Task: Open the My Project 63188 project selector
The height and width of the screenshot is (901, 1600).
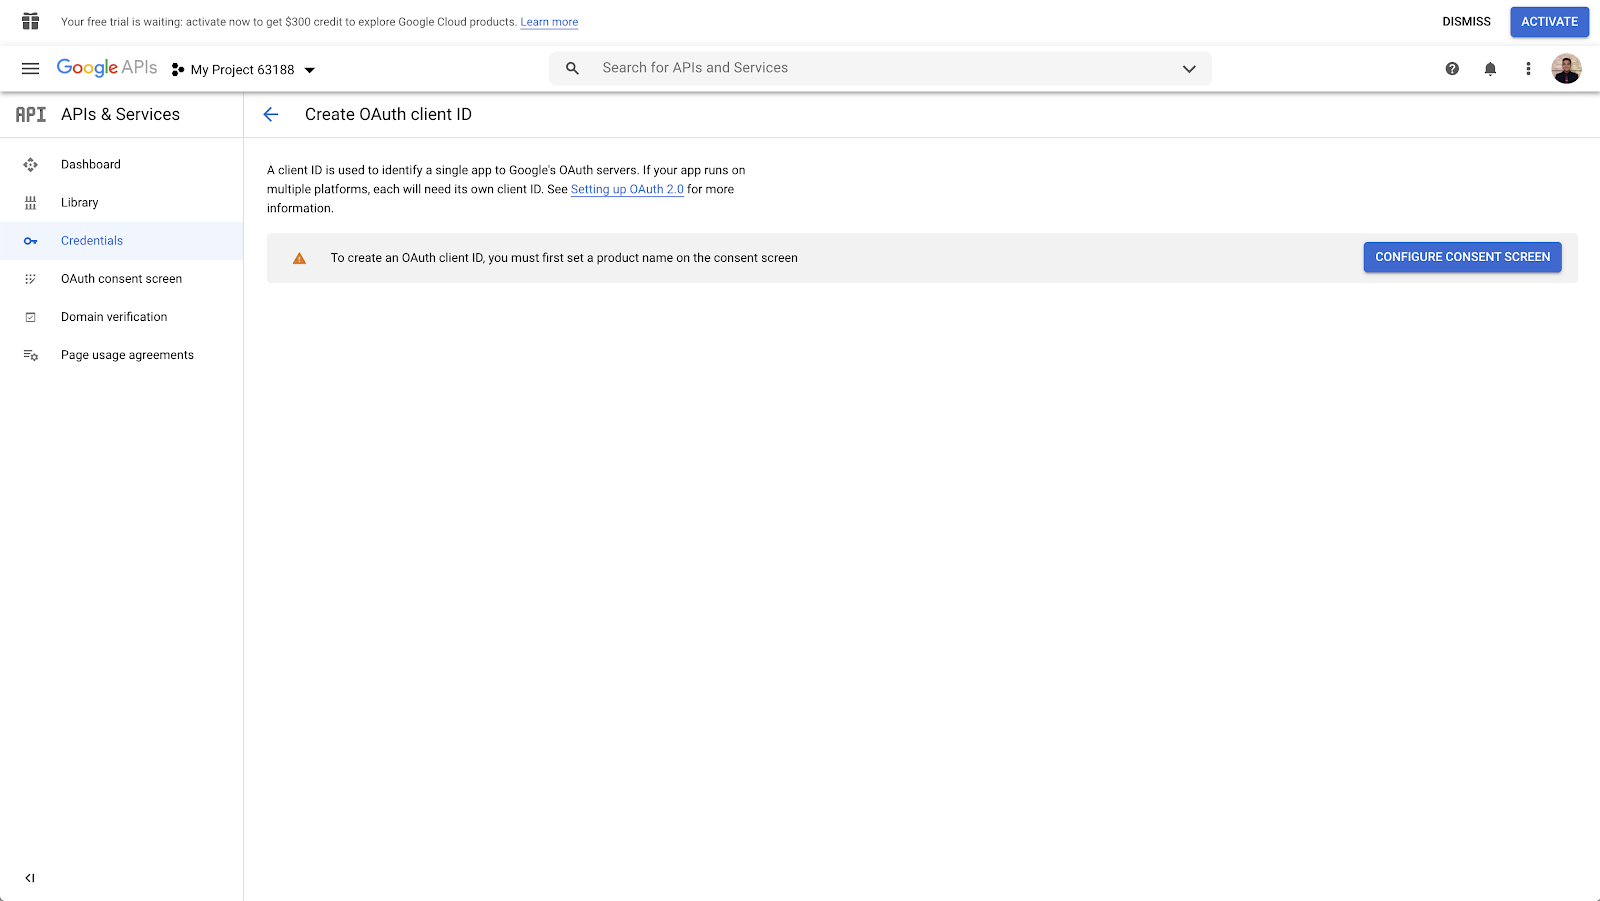Action: 244,70
